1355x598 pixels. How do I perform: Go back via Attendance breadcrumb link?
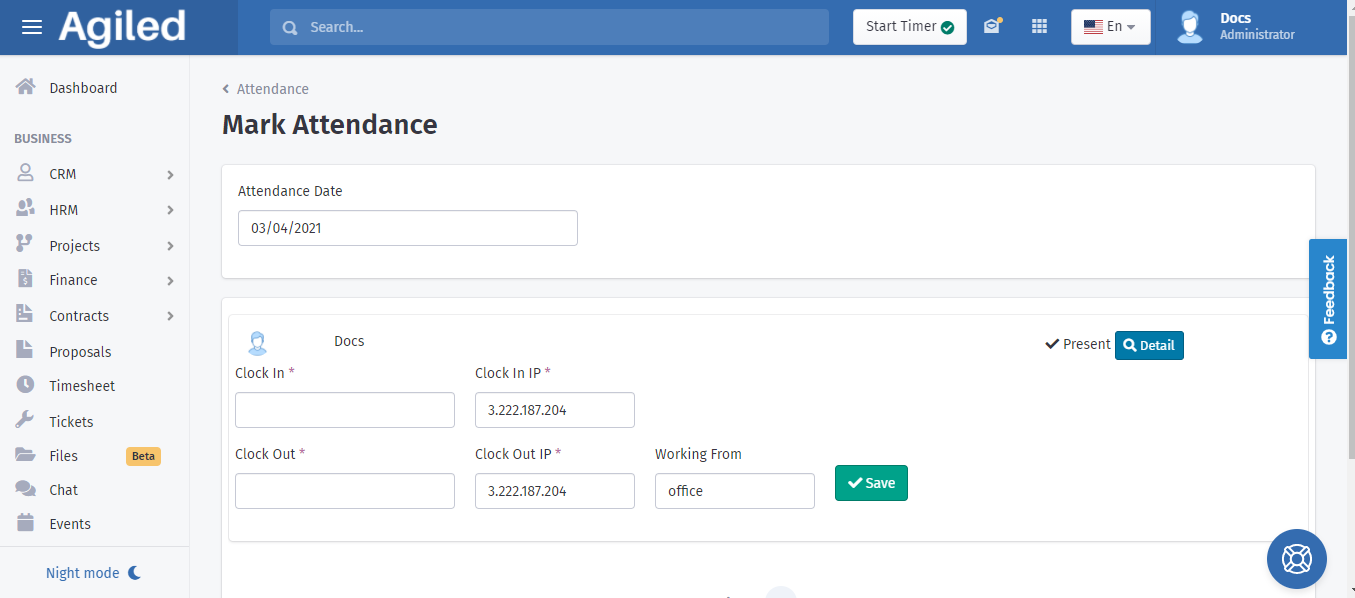(x=272, y=89)
